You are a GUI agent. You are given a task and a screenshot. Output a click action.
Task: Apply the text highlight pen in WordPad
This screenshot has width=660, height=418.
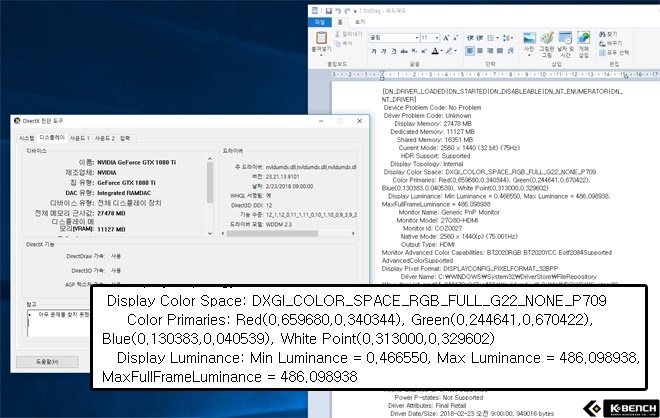click(x=449, y=51)
